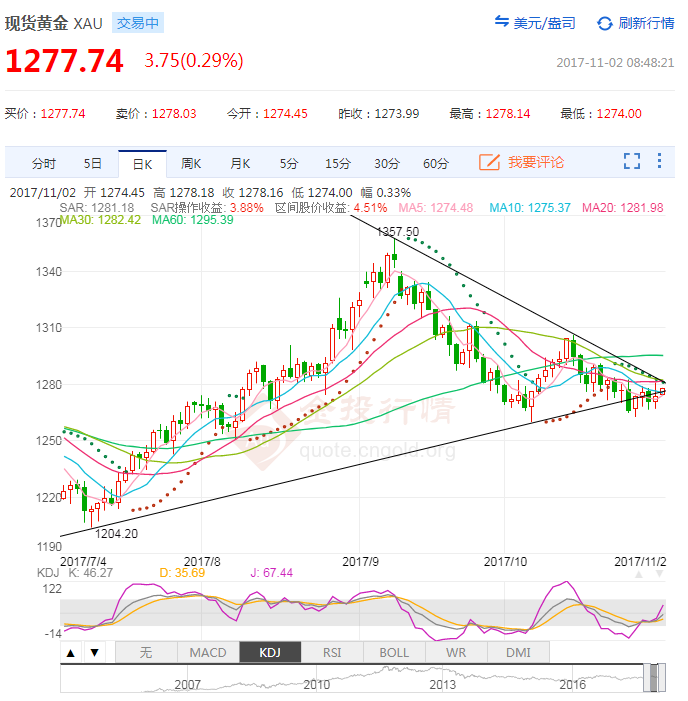Click the refresh quotes (刷新行情) icon
Viewport: 688px width, 701px height.
(605, 23)
